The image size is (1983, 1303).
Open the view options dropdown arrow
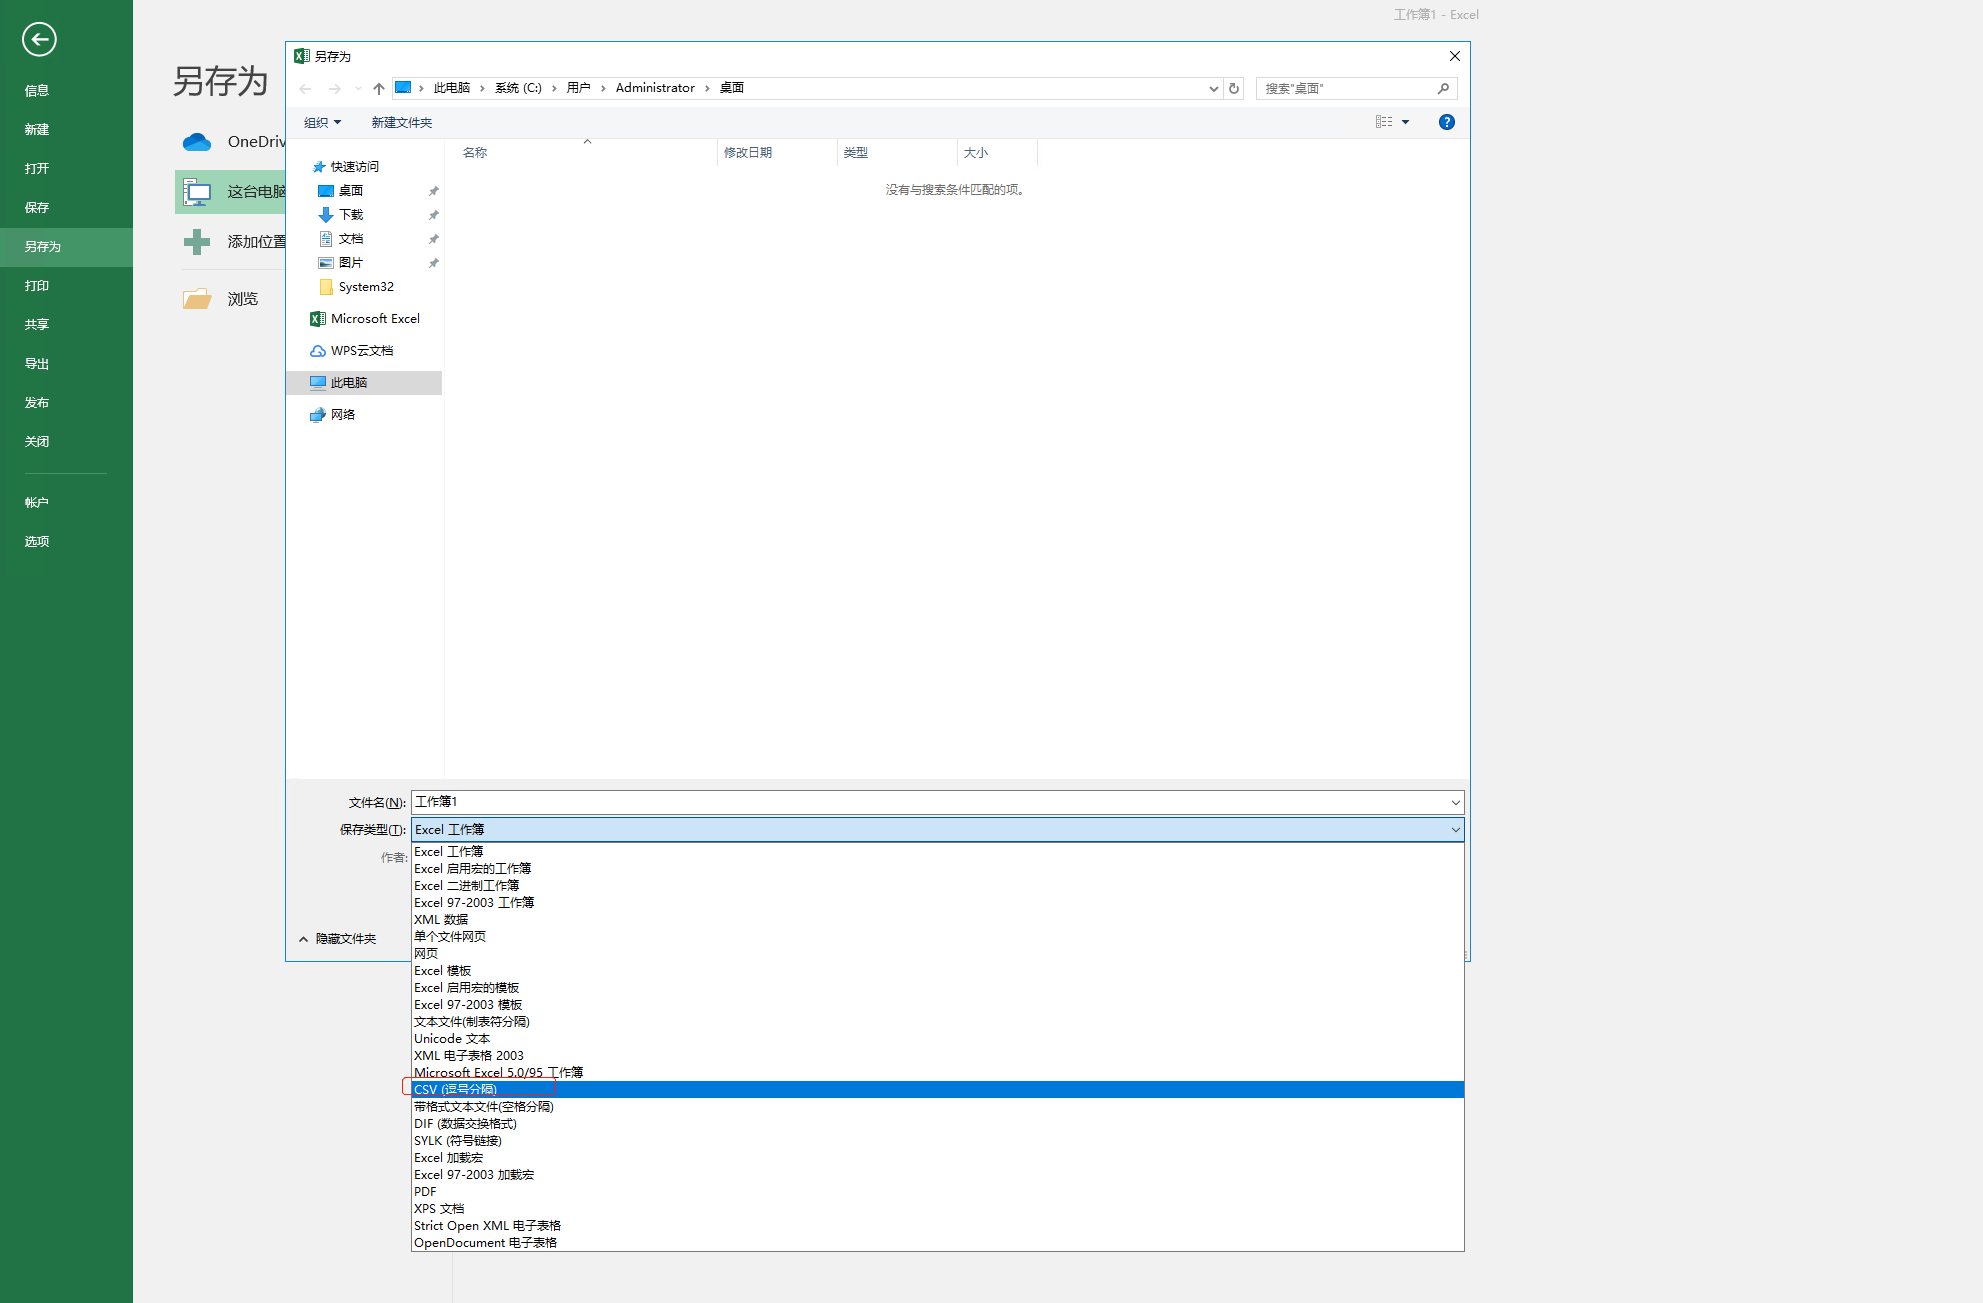click(x=1405, y=122)
